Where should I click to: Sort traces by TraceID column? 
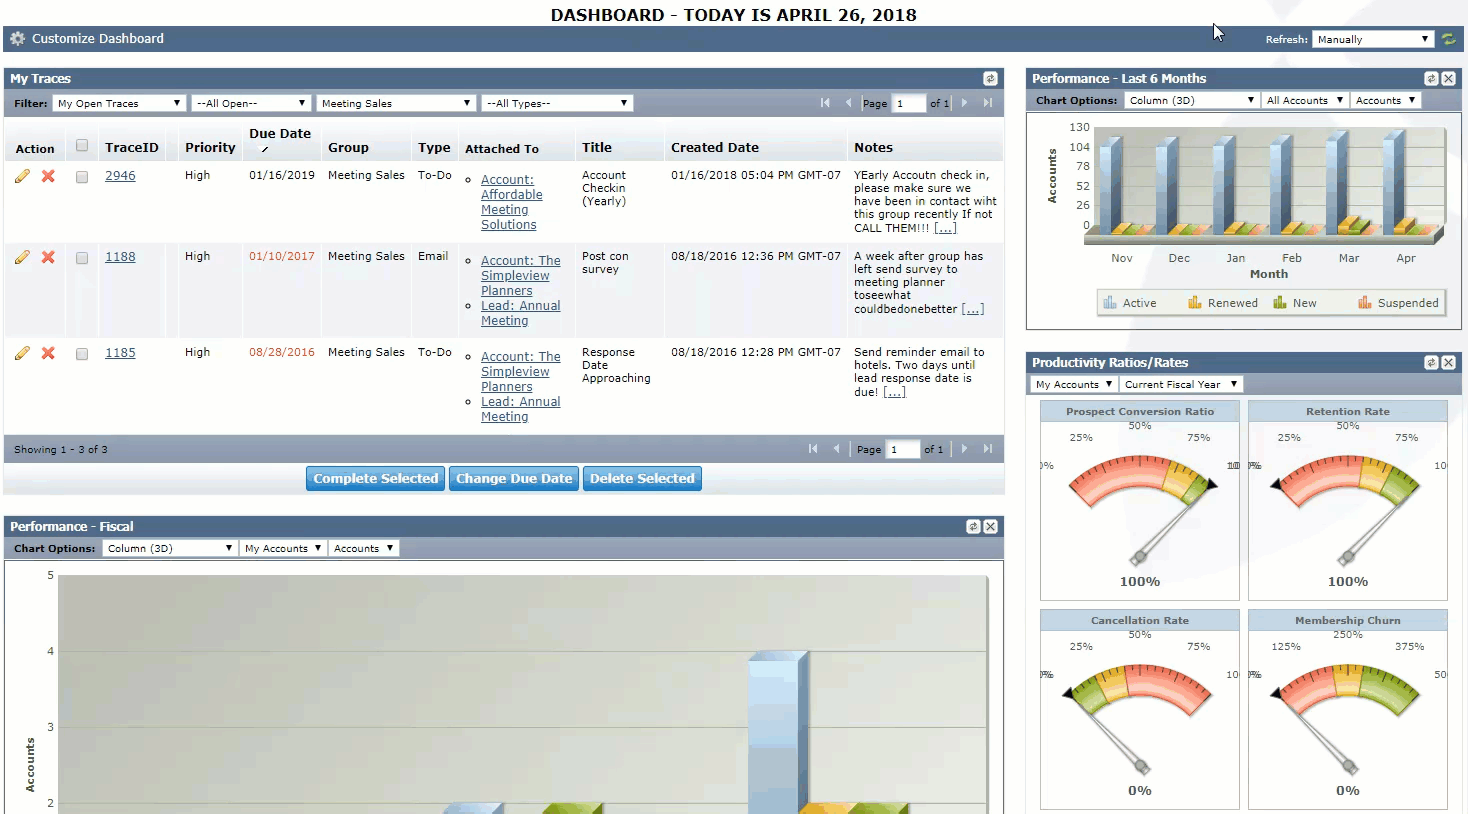[x=132, y=147]
